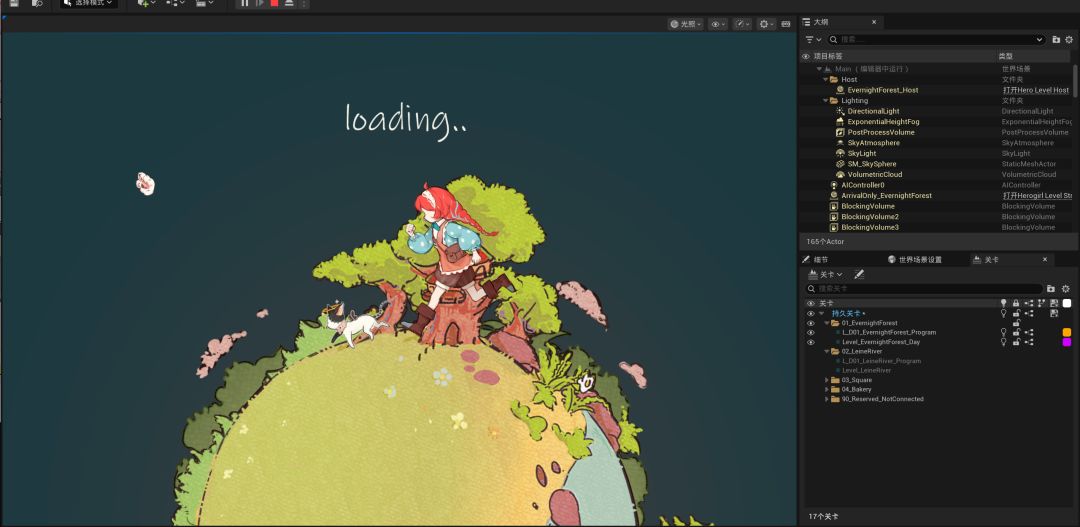Viewport: 1080px width, 527px height.
Task: Toggle visibility of 持久关卡 persistent level
Action: pyautogui.click(x=810, y=313)
